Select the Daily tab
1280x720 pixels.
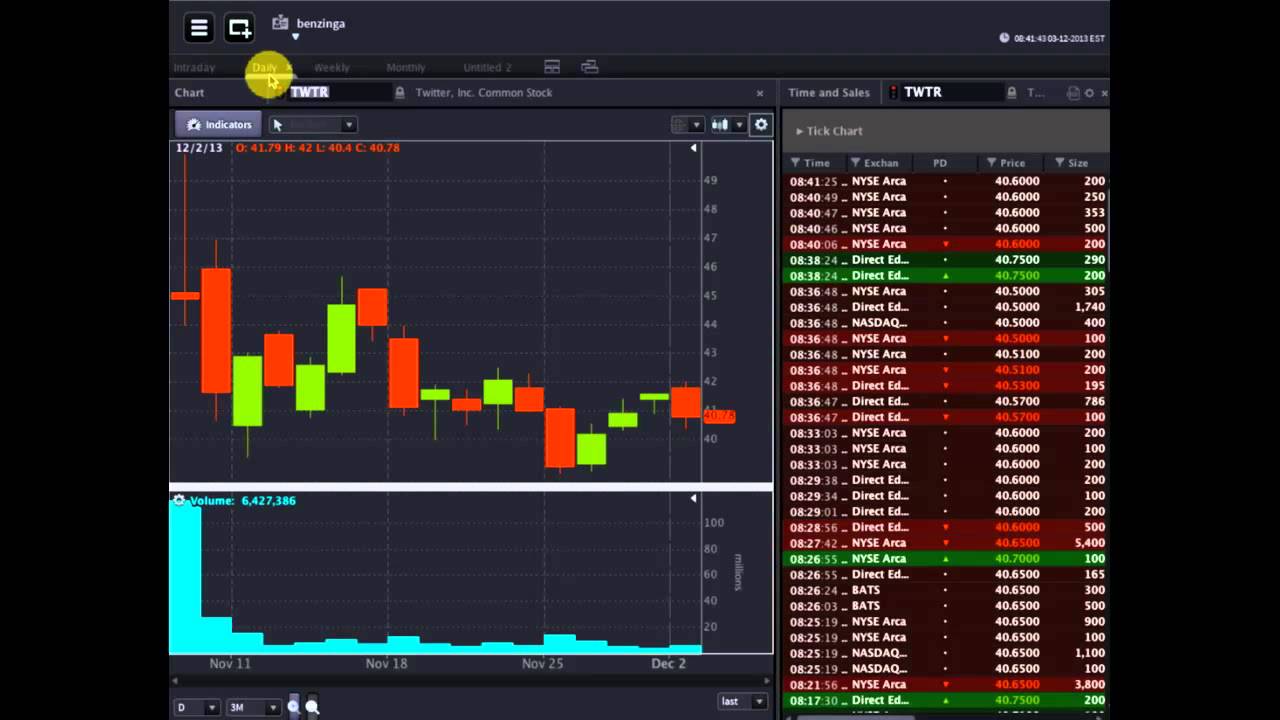pyautogui.click(x=264, y=67)
